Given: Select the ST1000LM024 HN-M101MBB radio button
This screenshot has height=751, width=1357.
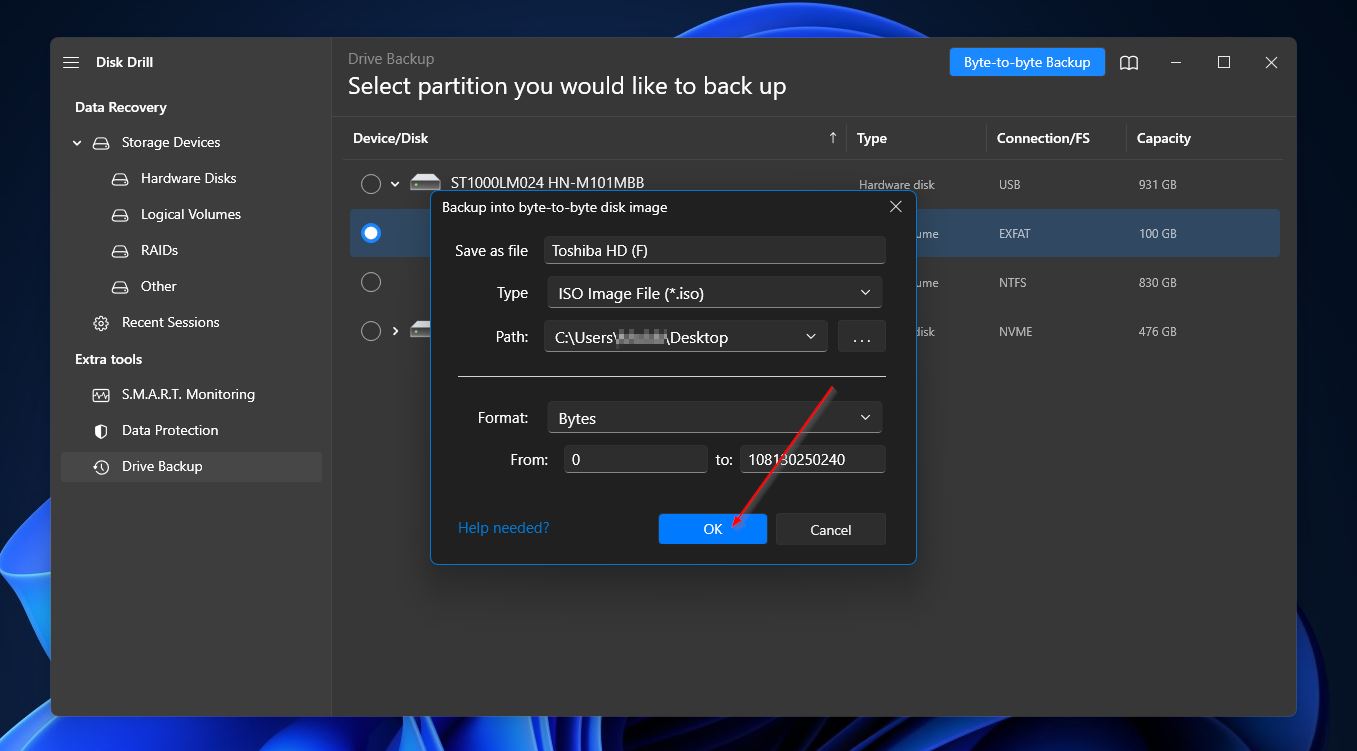Looking at the screenshot, I should [x=371, y=184].
